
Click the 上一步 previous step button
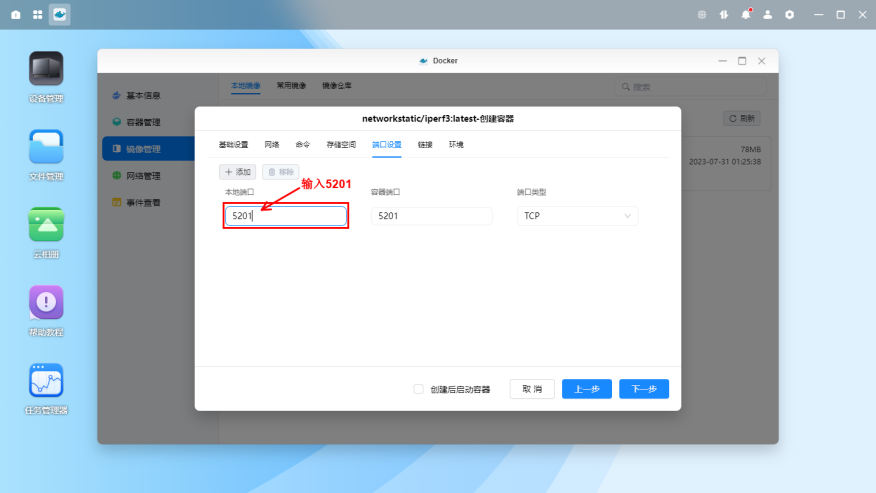pyautogui.click(x=587, y=389)
